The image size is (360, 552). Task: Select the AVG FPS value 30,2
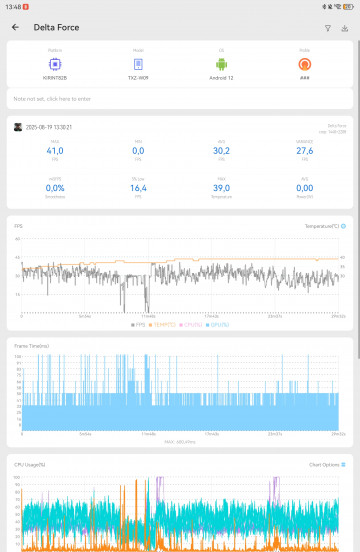pyautogui.click(x=221, y=151)
